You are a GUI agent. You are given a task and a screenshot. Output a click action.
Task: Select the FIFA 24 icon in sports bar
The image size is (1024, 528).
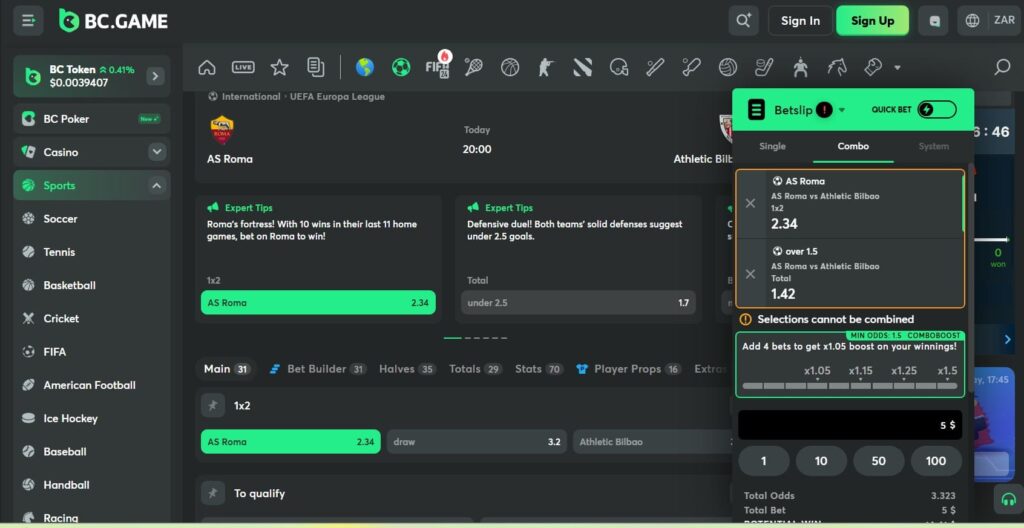click(437, 65)
